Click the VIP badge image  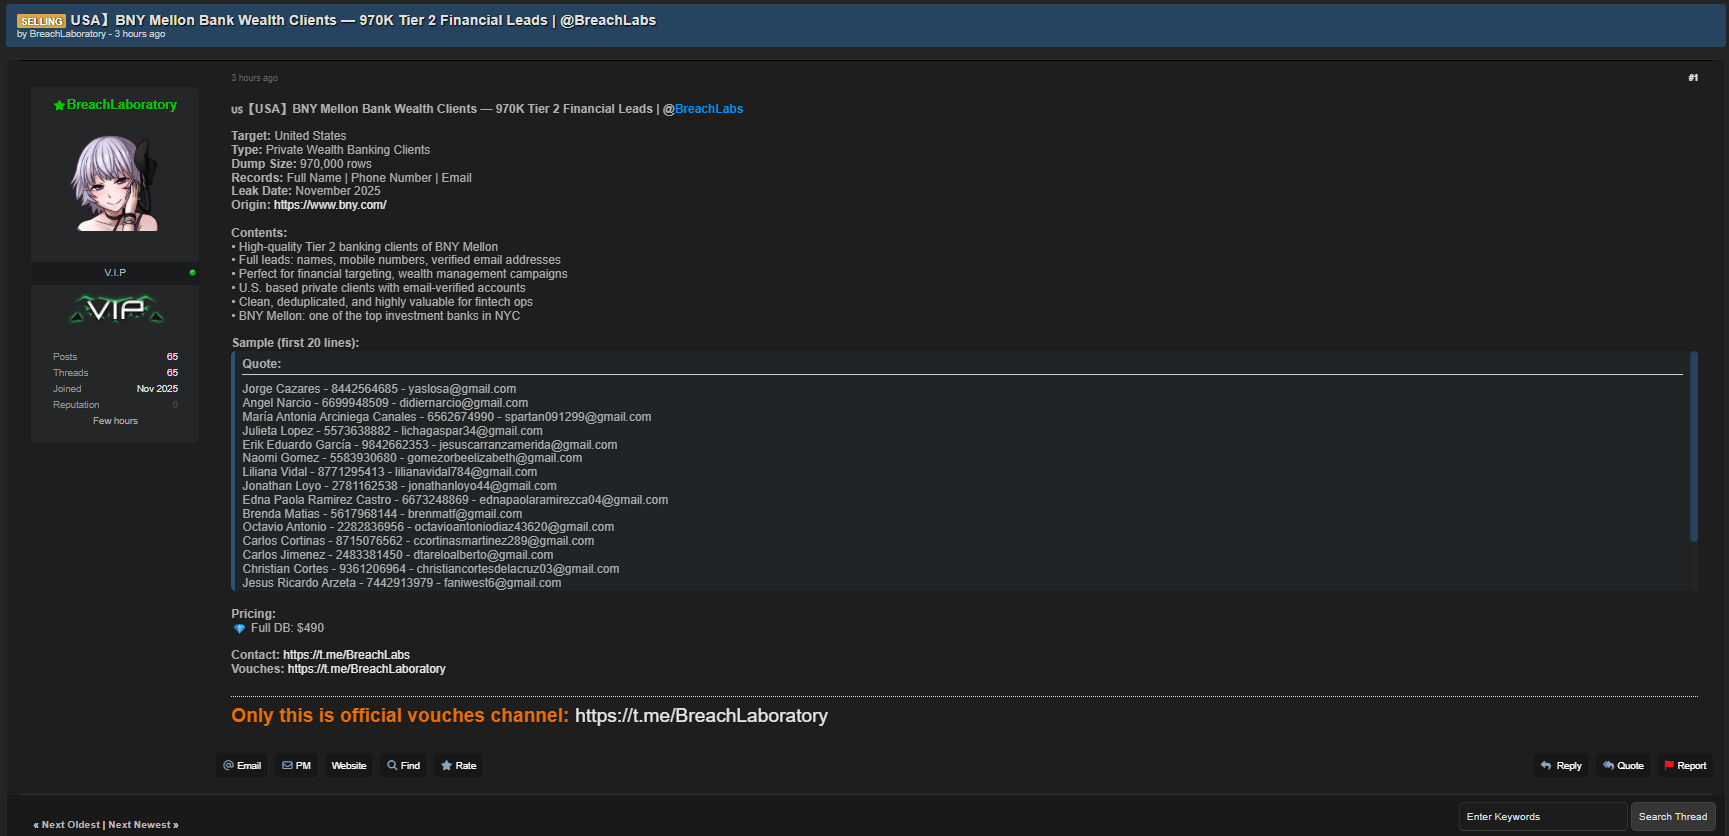[x=116, y=309]
